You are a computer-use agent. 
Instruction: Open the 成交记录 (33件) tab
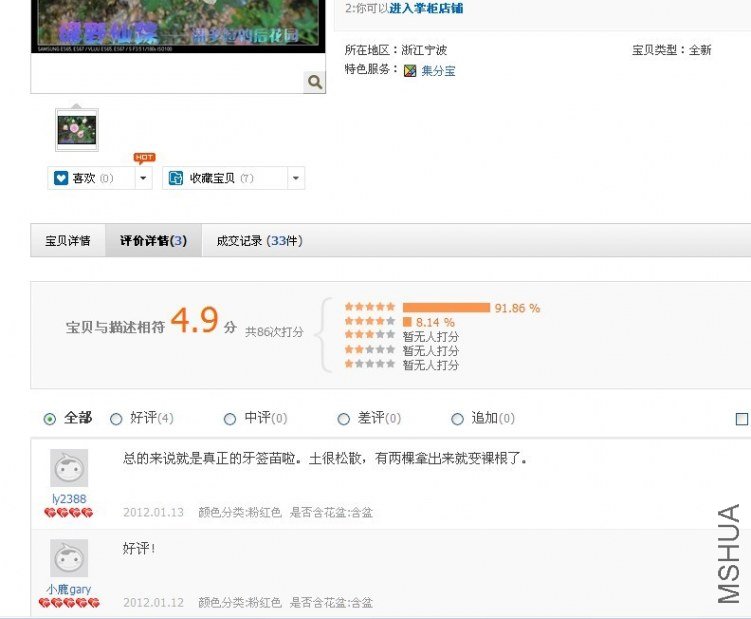pos(259,241)
